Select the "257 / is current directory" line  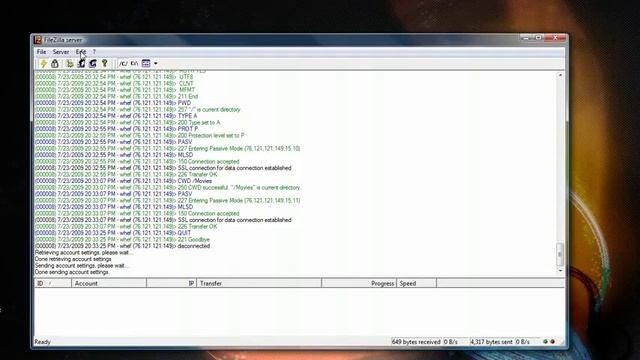click(138, 109)
